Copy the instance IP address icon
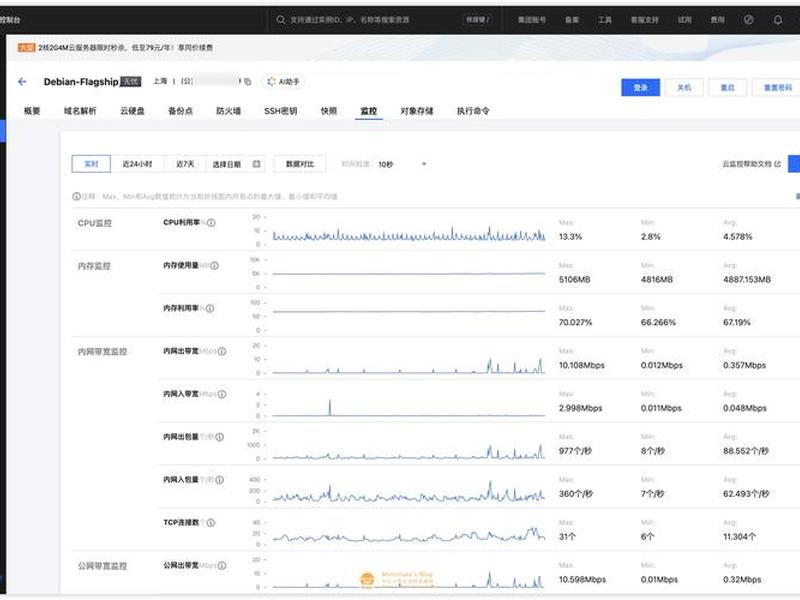Screen dimensions: 800x600 pos(247,82)
